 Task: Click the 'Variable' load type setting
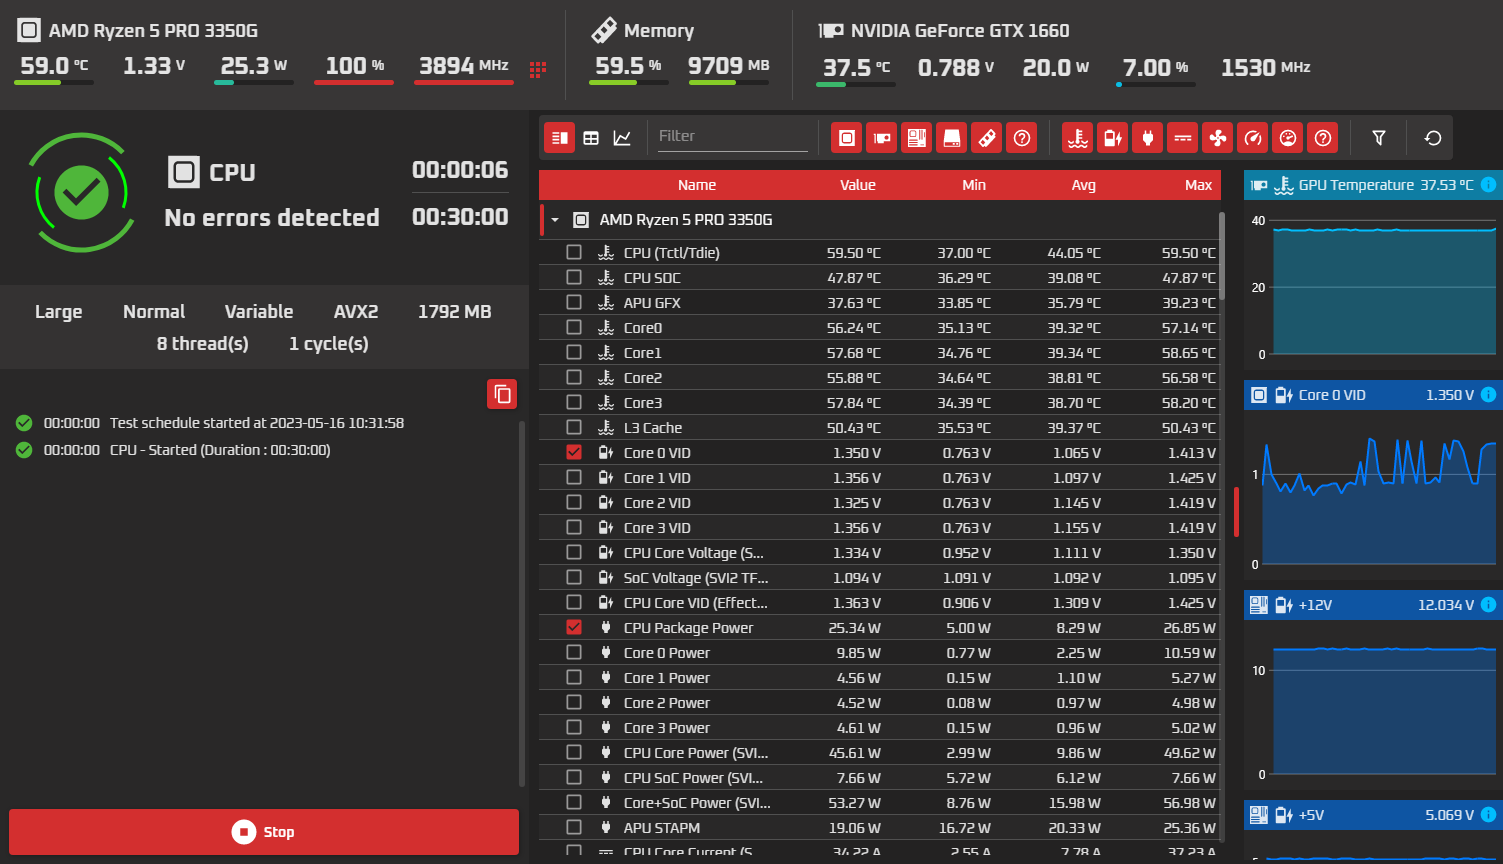(259, 312)
